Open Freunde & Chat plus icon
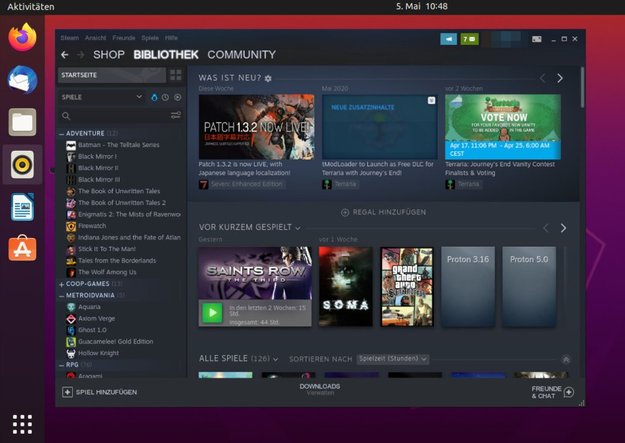The width and height of the screenshot is (625, 443). [568, 392]
